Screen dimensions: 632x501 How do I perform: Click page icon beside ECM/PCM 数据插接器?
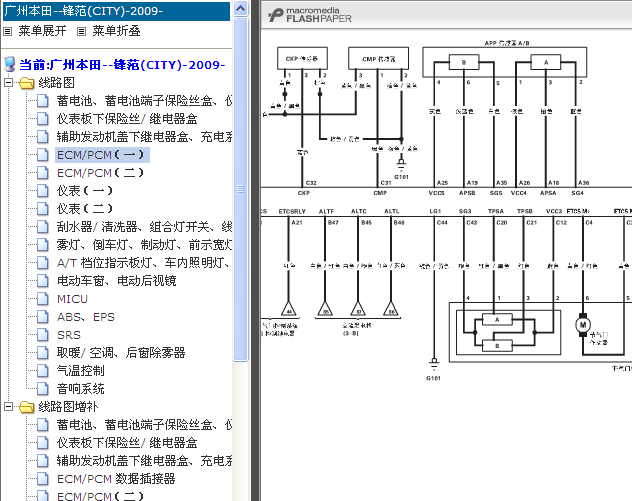coord(43,479)
